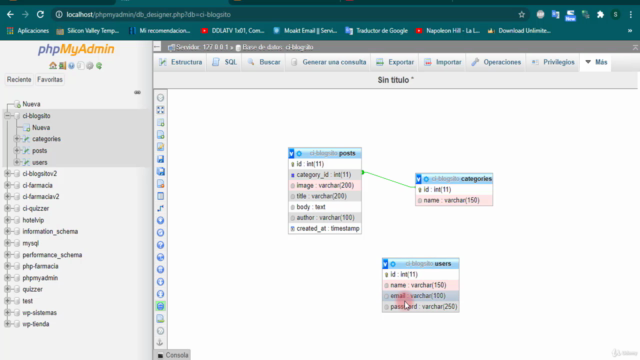
Task: Open the Exportar tab
Action: (x=395, y=62)
